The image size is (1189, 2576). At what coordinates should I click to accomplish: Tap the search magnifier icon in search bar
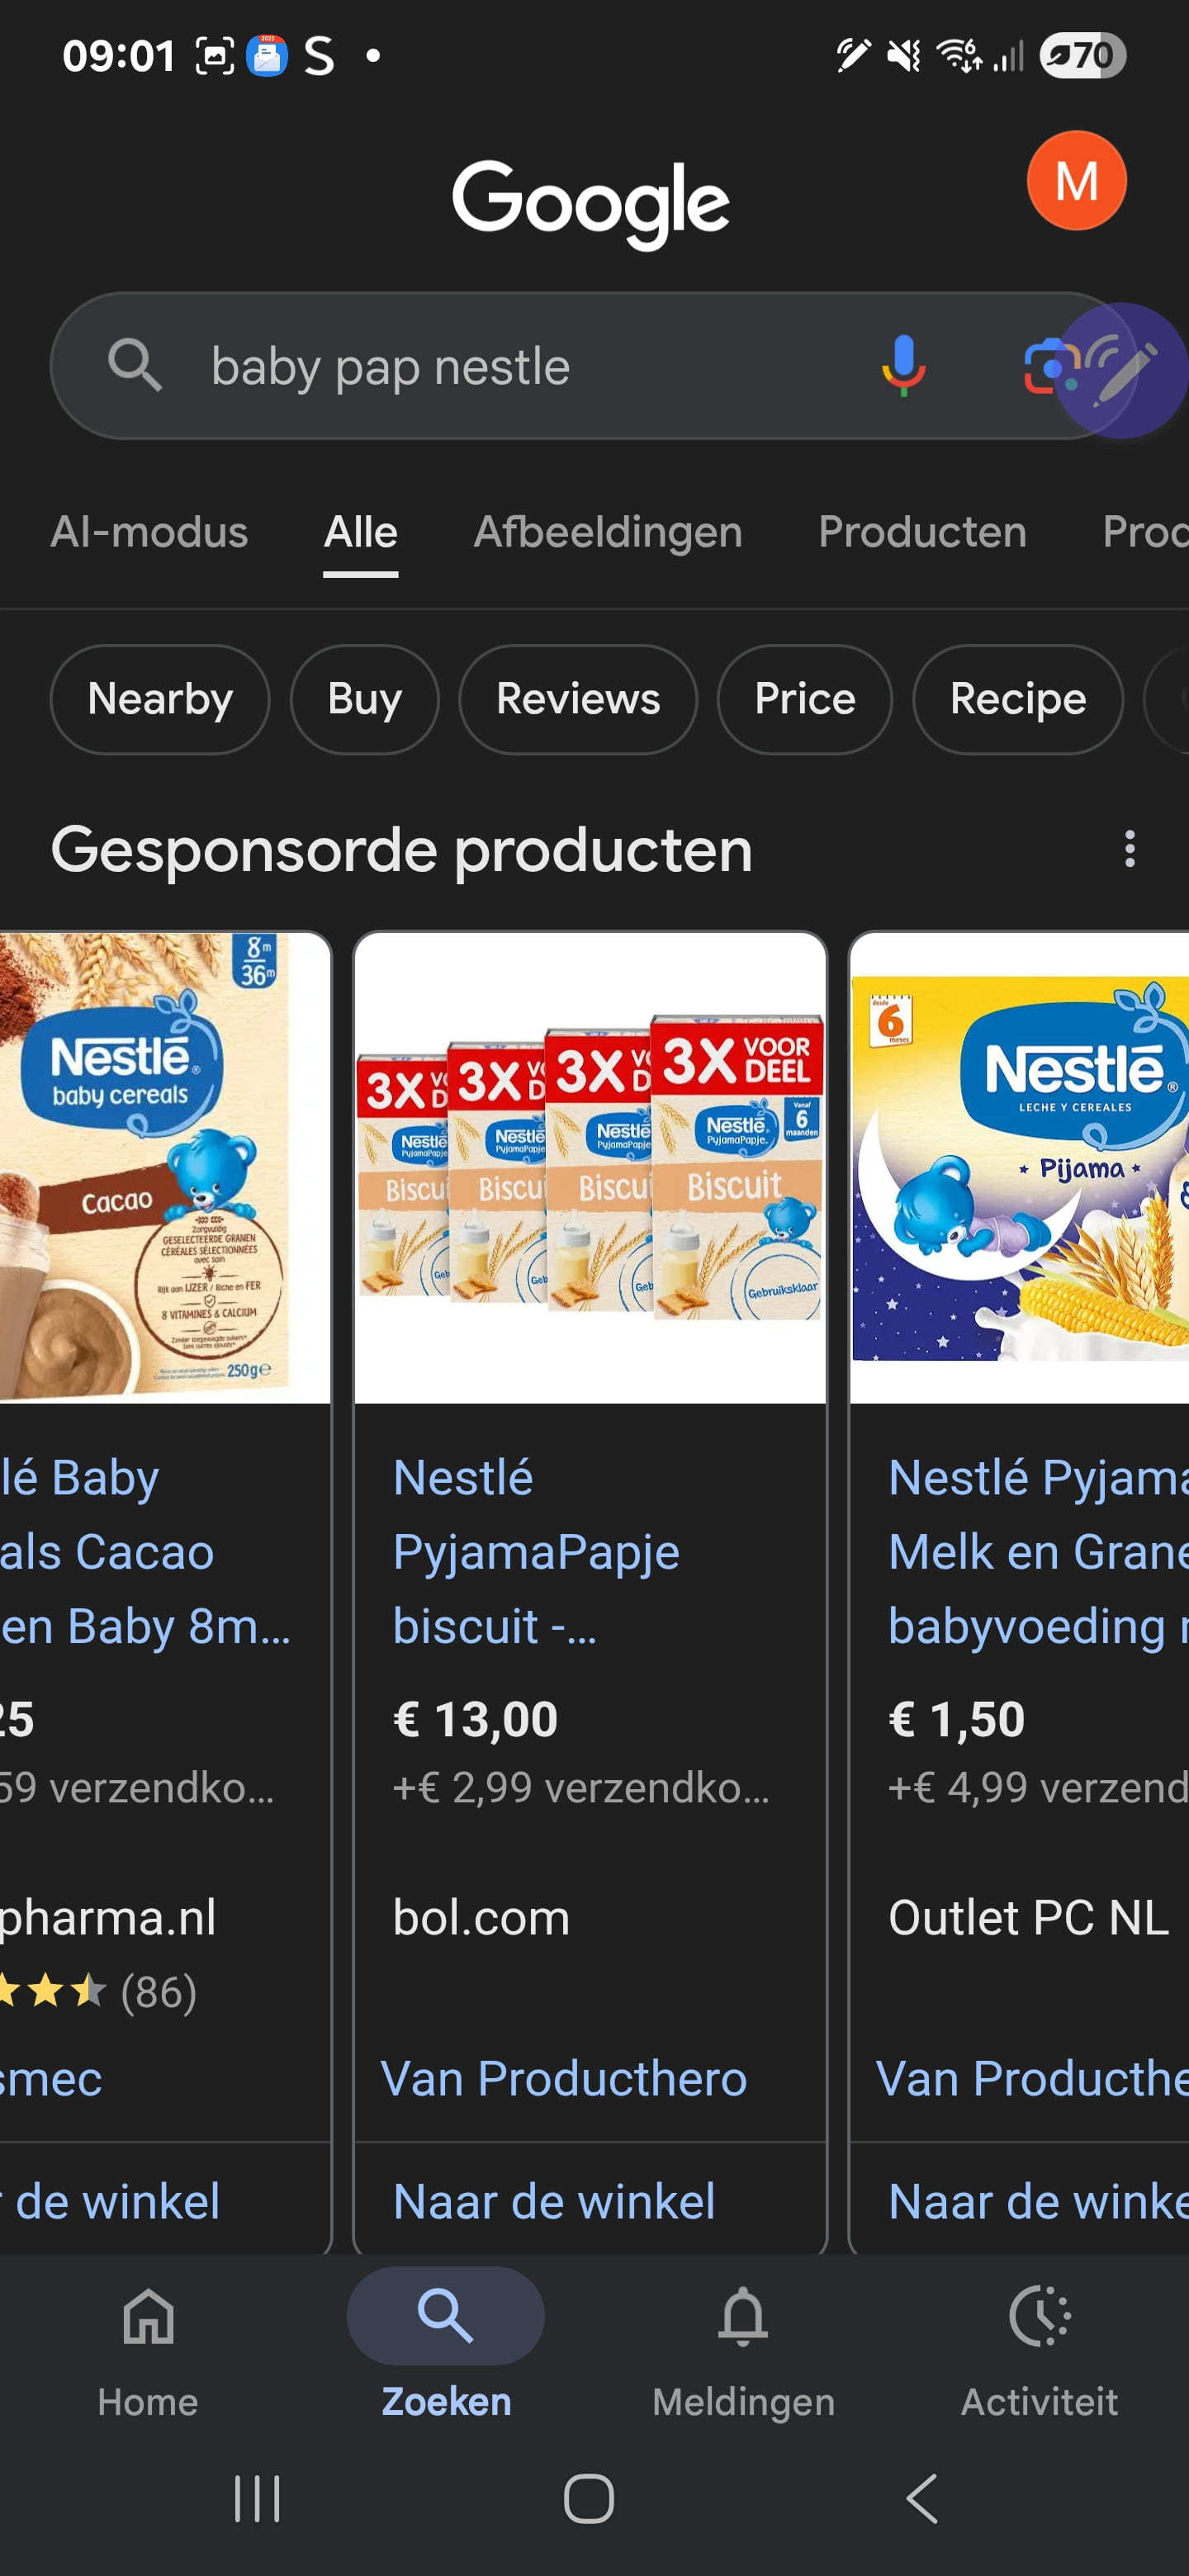[135, 366]
